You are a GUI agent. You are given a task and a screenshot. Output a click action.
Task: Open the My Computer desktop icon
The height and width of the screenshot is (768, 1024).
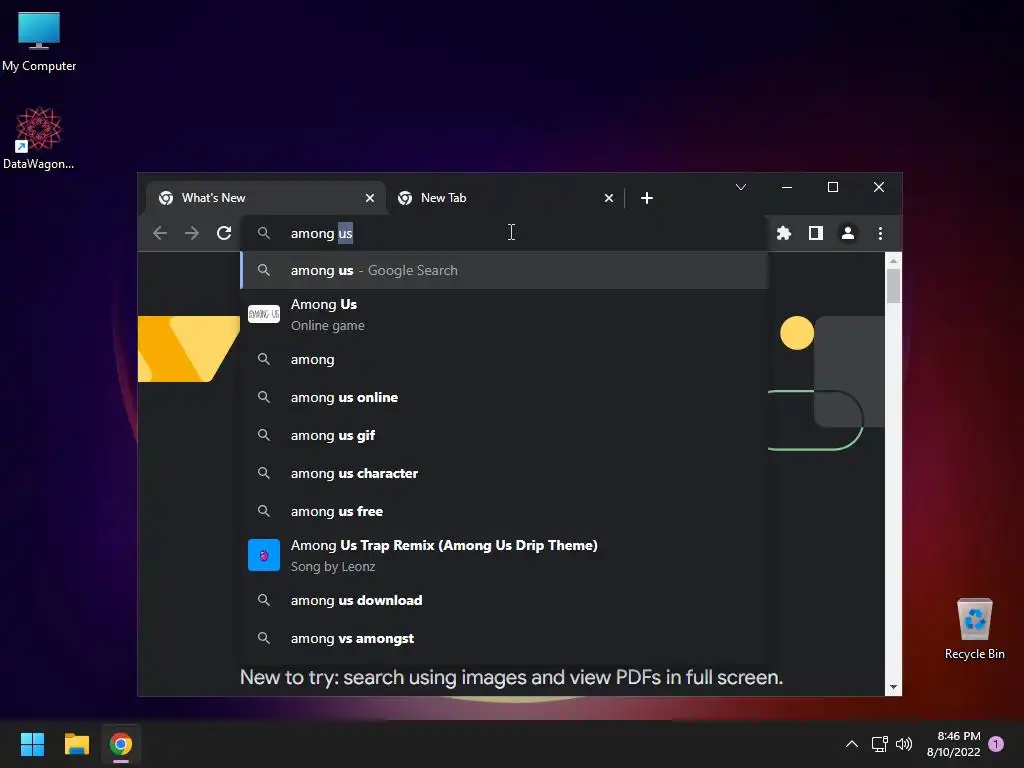39,41
